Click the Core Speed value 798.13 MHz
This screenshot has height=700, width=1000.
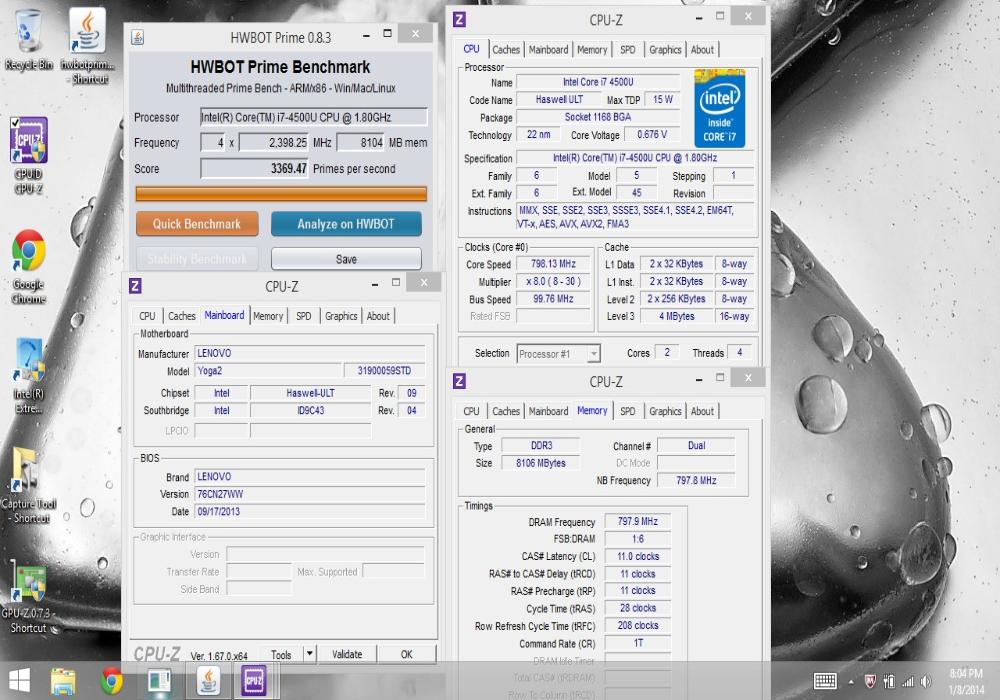tap(553, 264)
